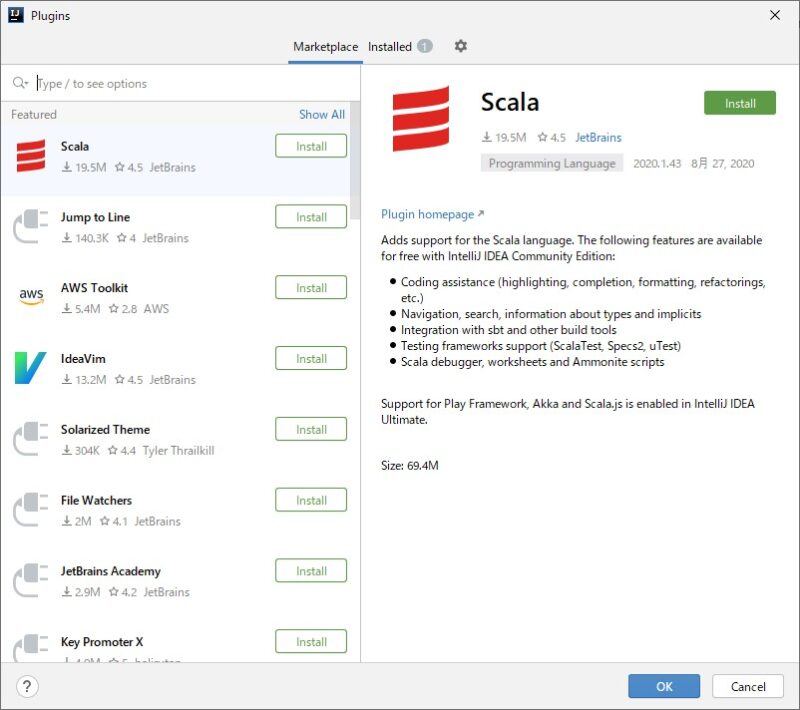Viewport: 800px width, 710px height.
Task: Install the File Watchers plugin
Action: 311,500
